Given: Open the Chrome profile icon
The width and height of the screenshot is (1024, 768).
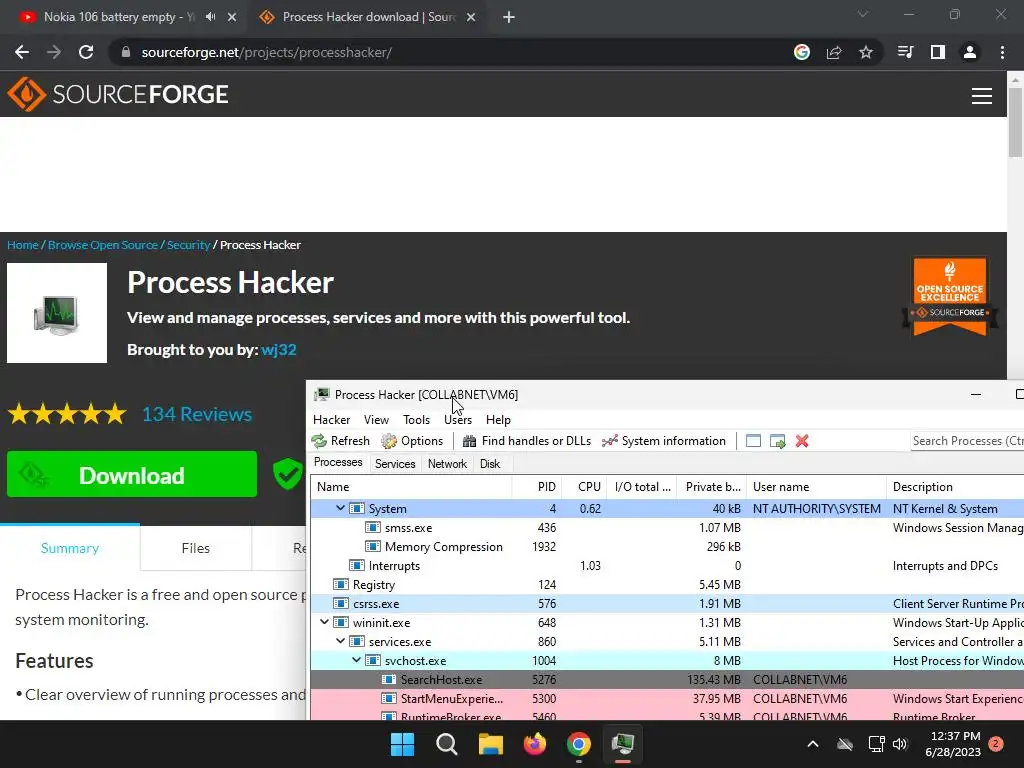Looking at the screenshot, I should (x=970, y=52).
